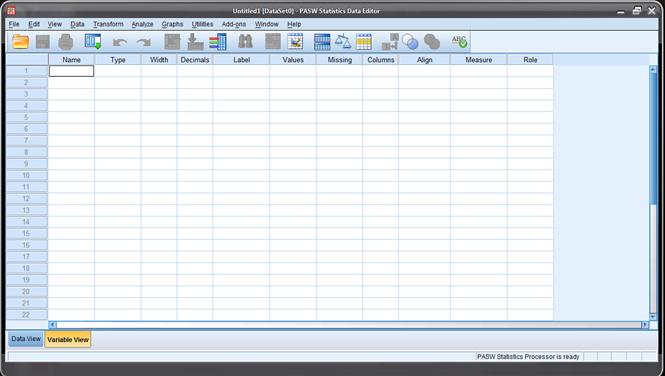Screen dimensions: 665x376
Task: Click the horizontal scrollbar track
Action: pyautogui.click(x=349, y=325)
